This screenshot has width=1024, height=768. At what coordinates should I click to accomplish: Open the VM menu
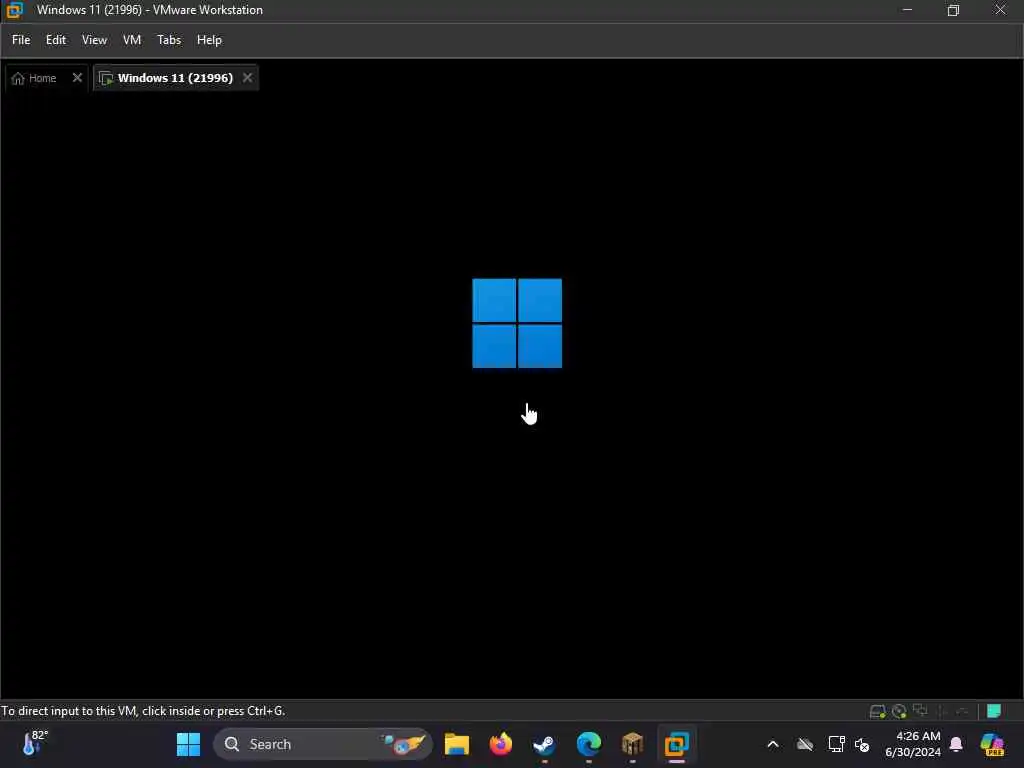pos(132,40)
